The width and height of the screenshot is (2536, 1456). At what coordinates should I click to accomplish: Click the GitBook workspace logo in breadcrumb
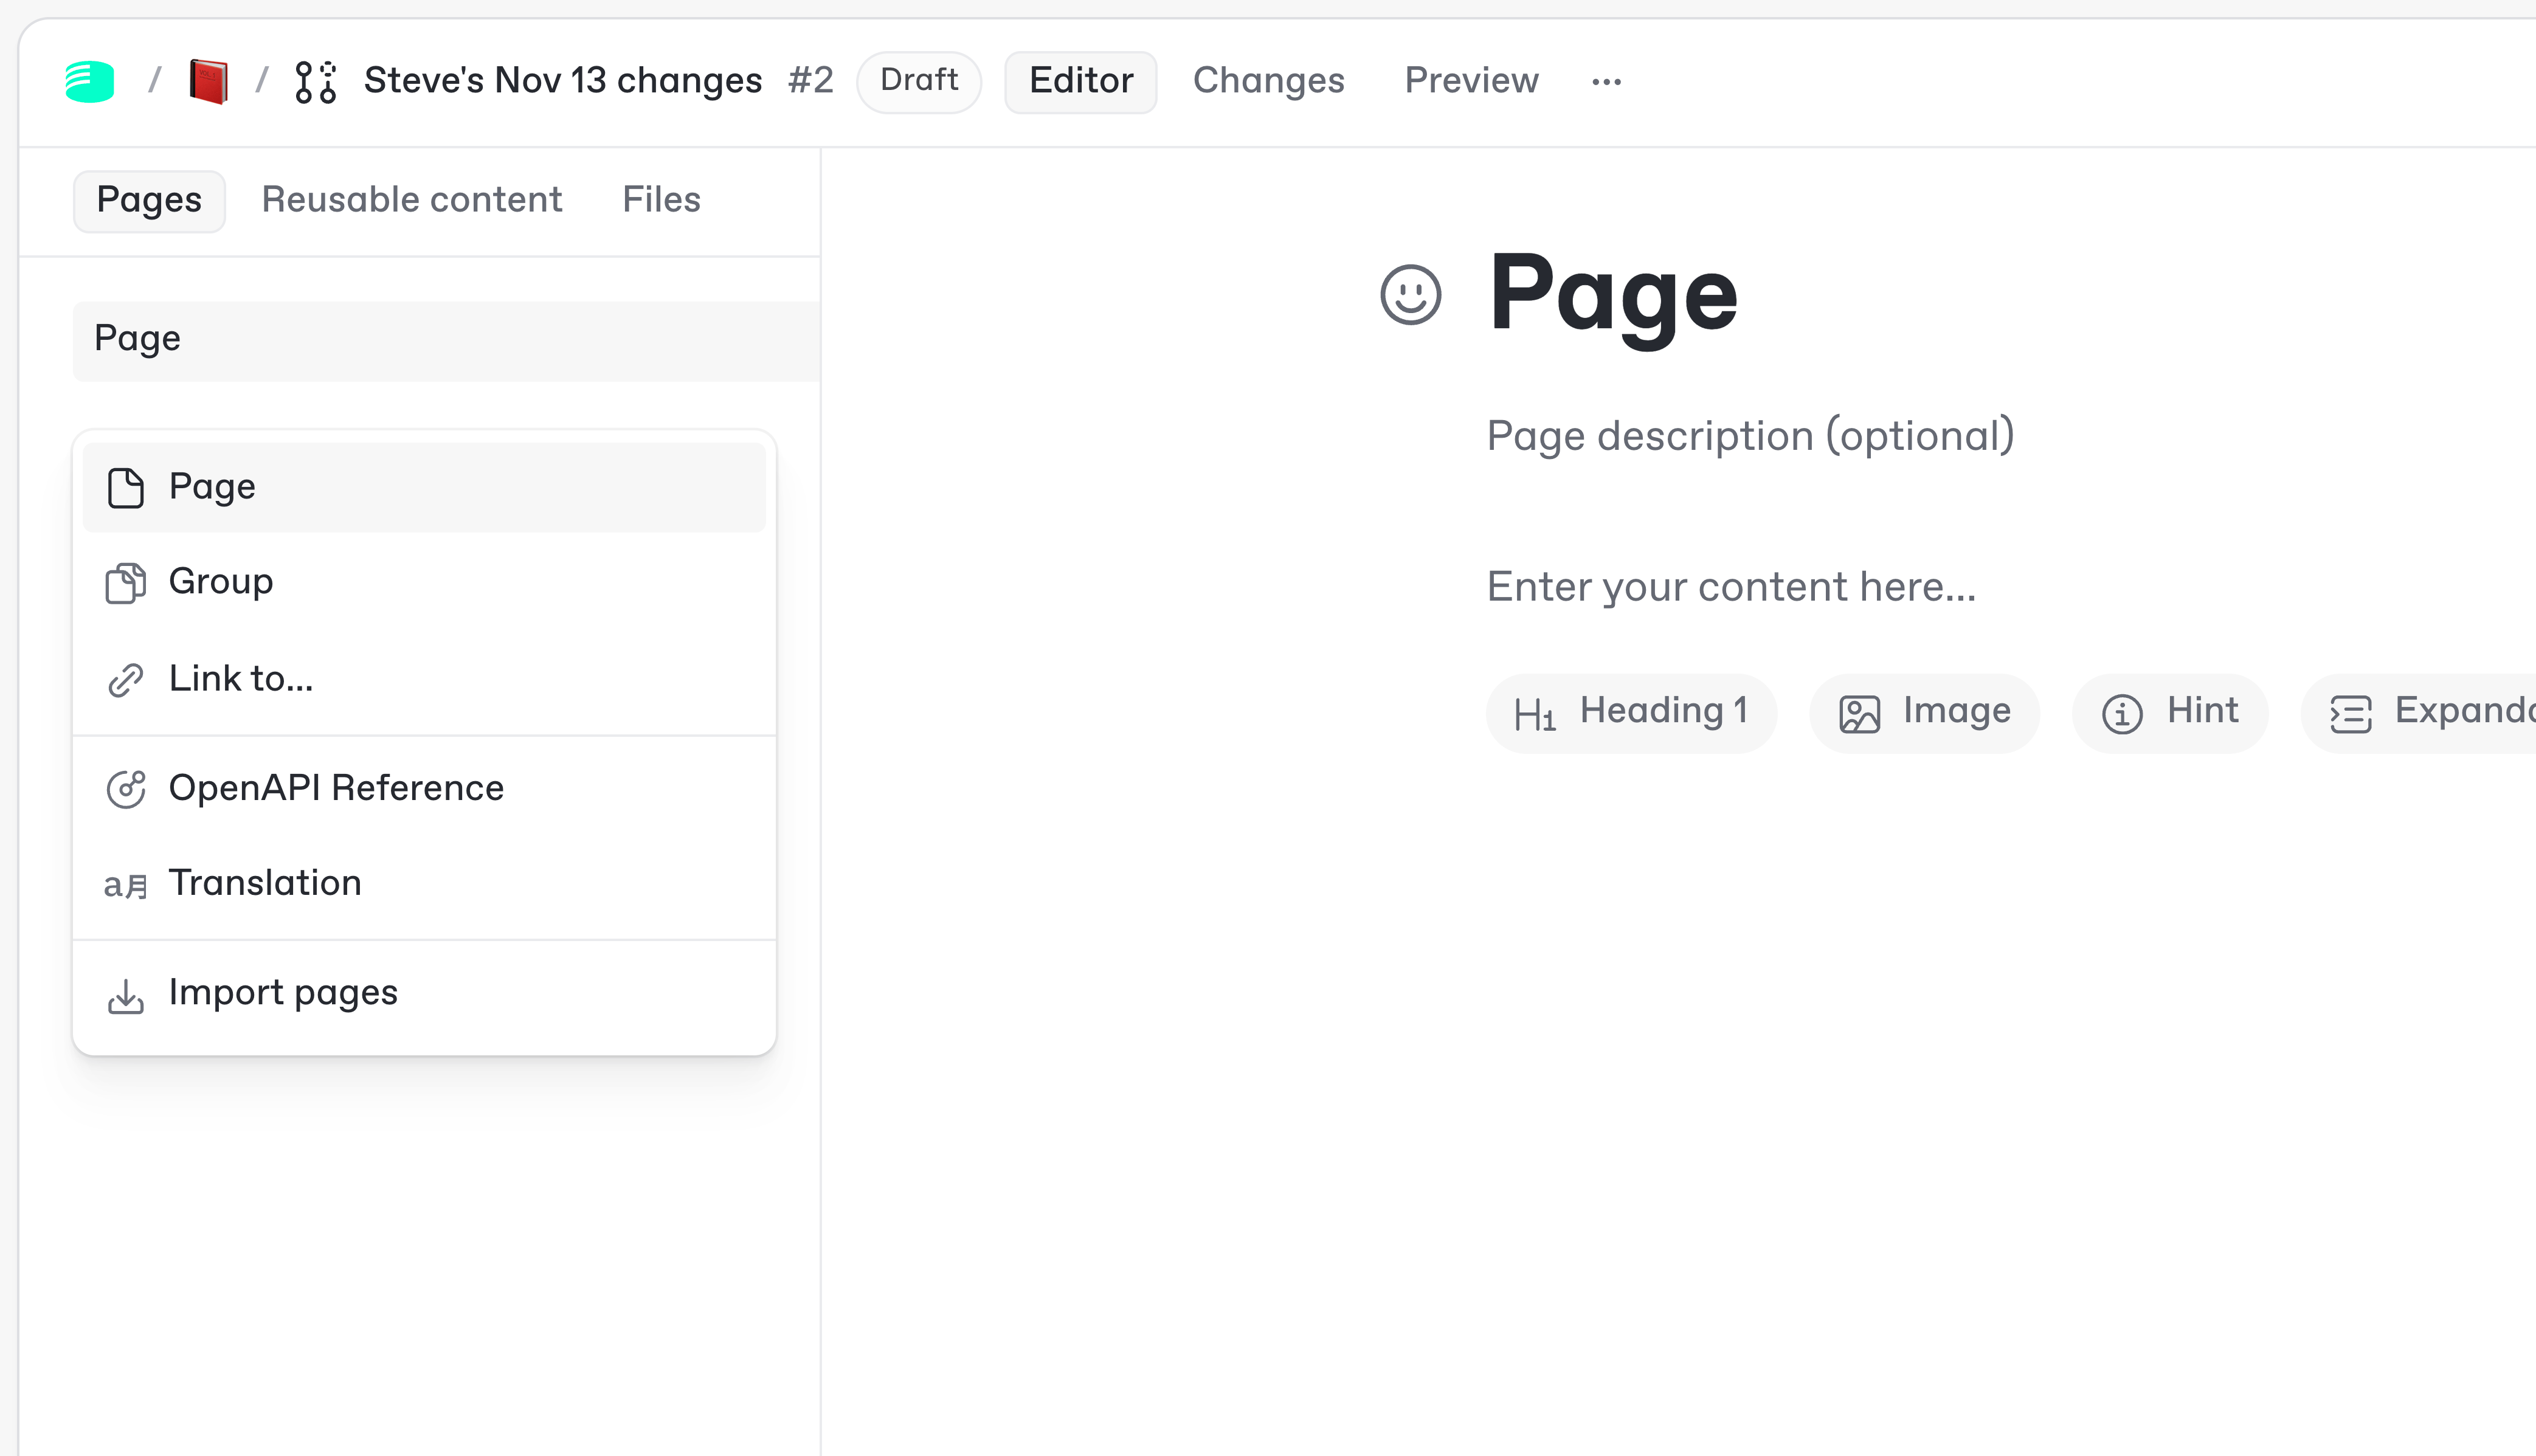click(90, 81)
